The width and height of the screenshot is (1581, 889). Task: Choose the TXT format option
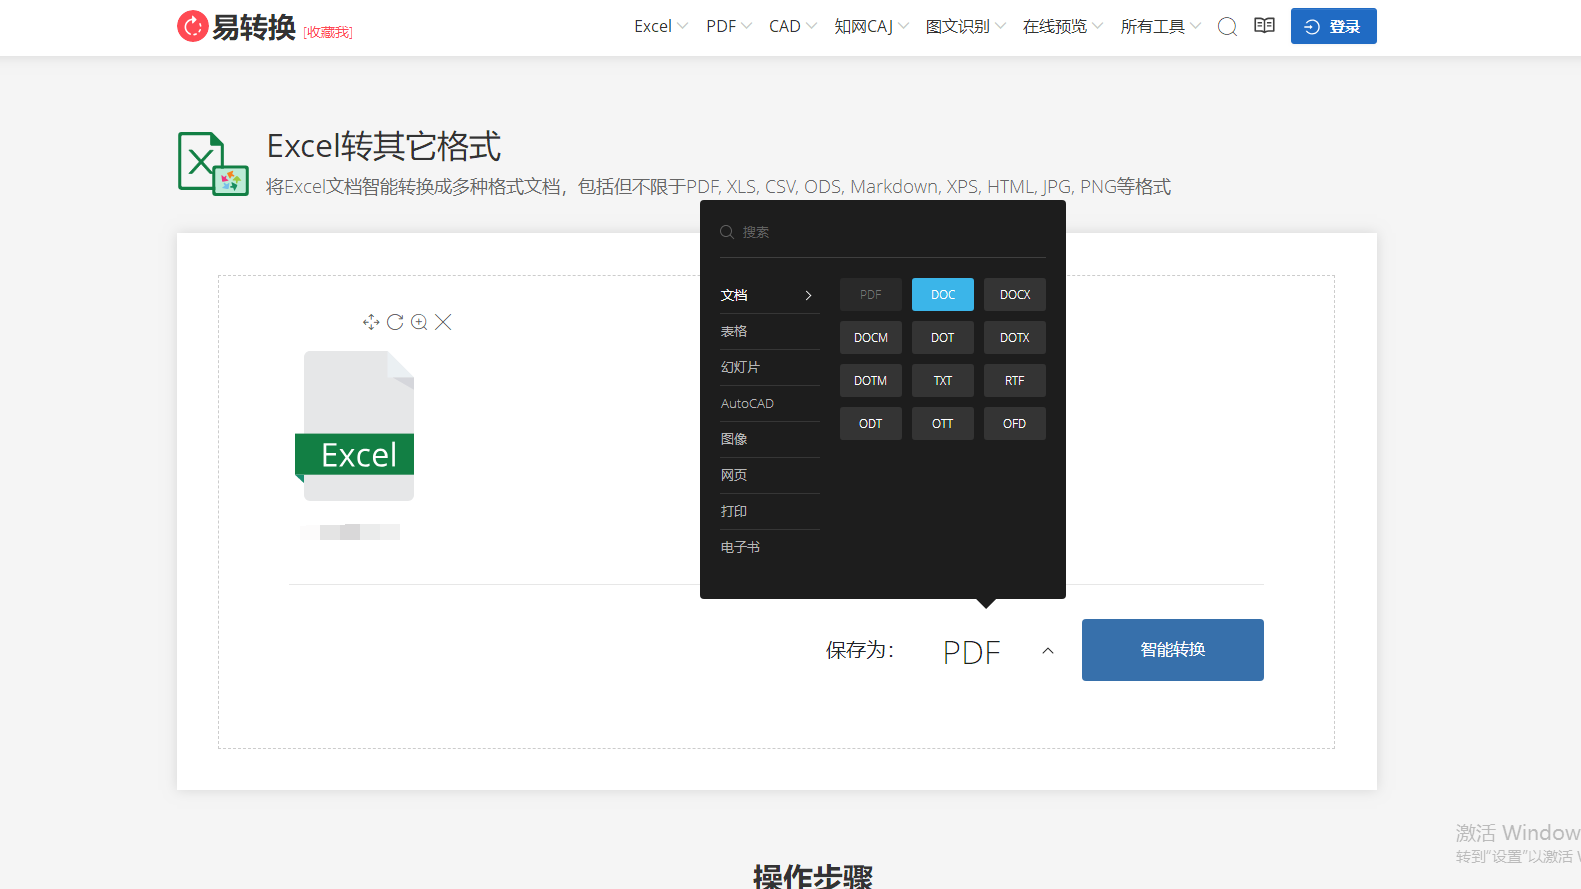pyautogui.click(x=943, y=381)
